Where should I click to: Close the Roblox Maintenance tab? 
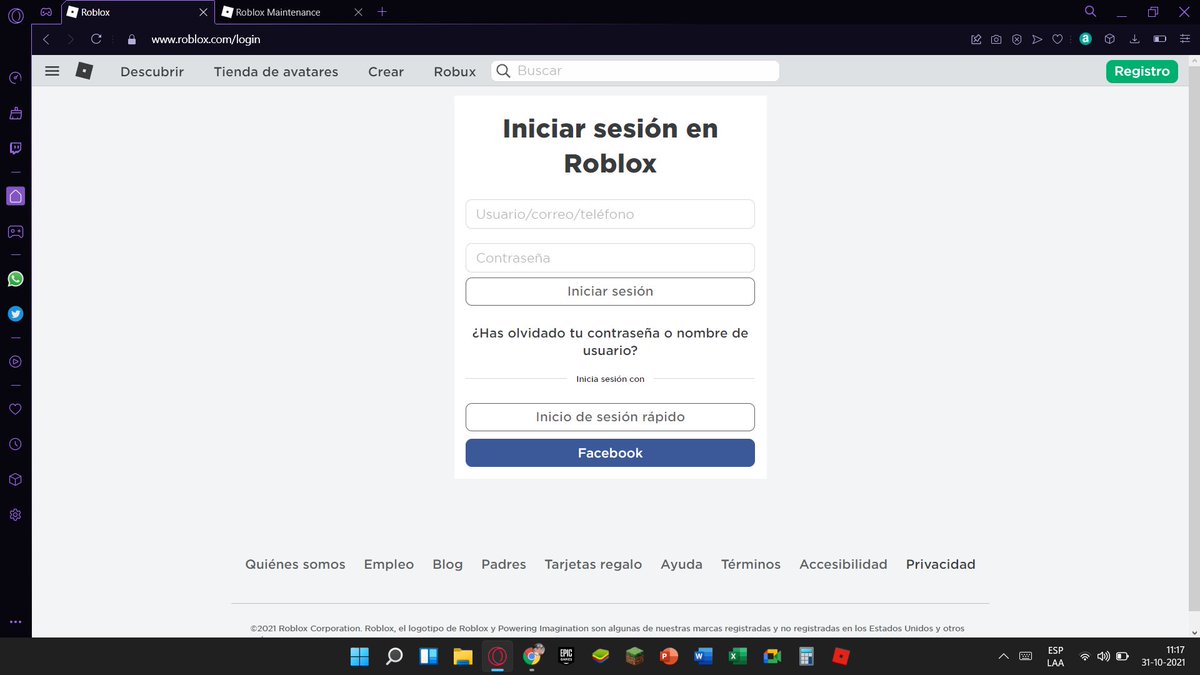coord(358,12)
